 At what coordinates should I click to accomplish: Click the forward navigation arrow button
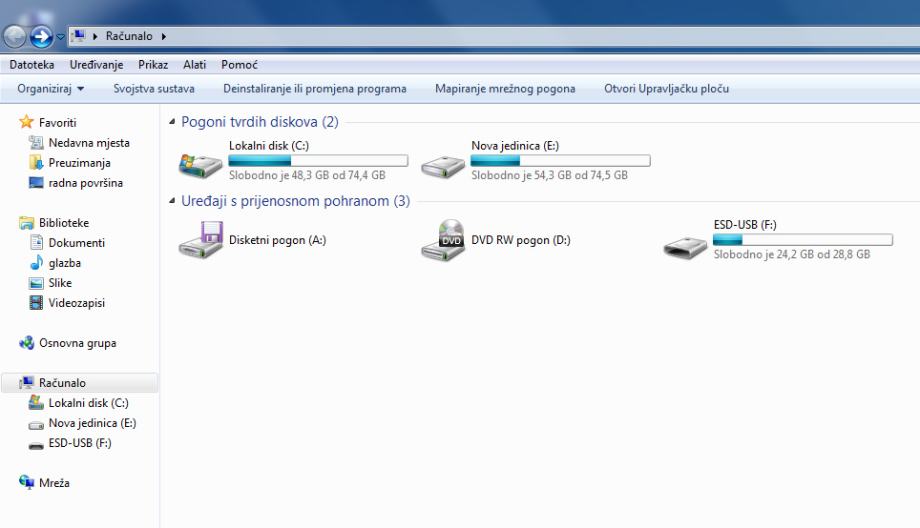41,36
